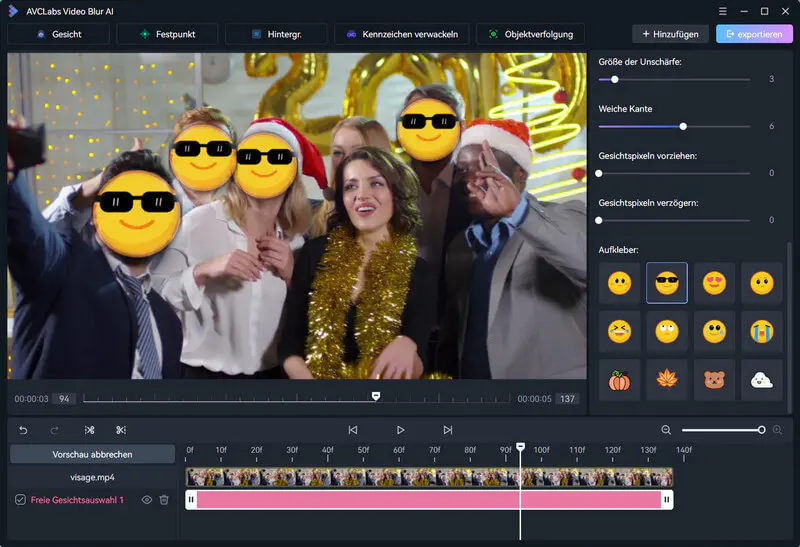The image size is (800, 547).
Task: Select the maple leaf sticker
Action: (667, 380)
